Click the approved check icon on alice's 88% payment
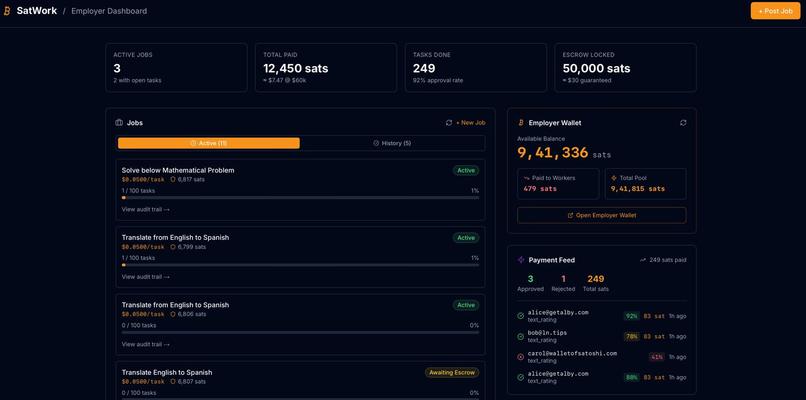The width and height of the screenshot is (806, 400). click(520, 377)
